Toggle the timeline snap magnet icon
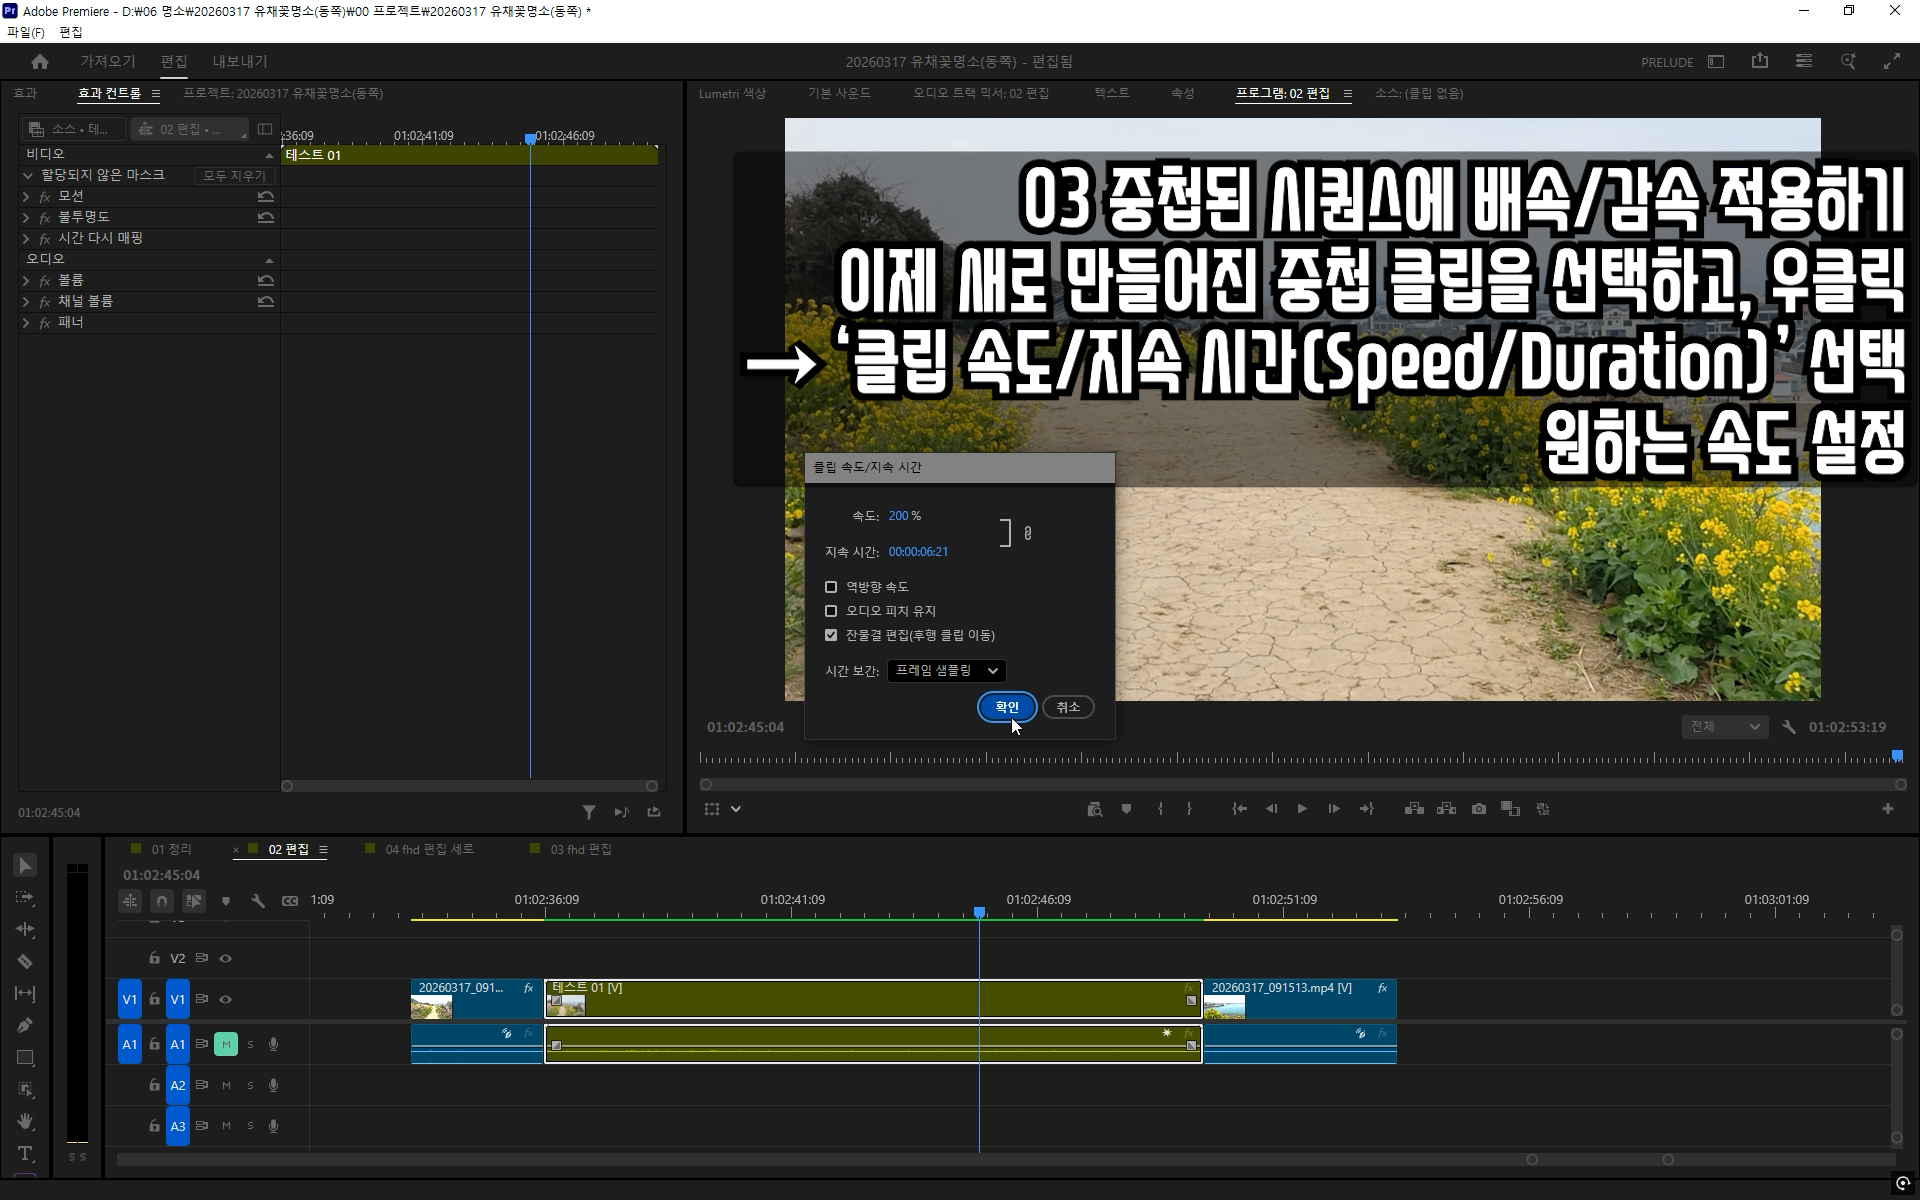The width and height of the screenshot is (1920, 1200). [x=162, y=901]
